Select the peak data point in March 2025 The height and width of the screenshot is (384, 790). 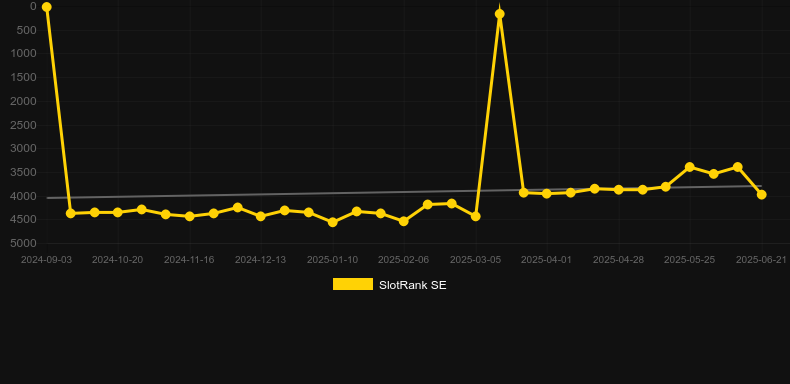coord(499,14)
